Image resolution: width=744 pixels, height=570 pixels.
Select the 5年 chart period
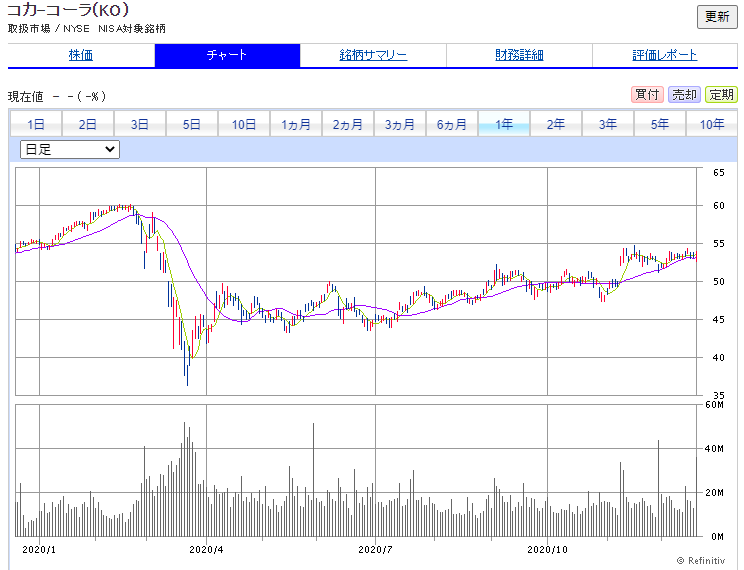(660, 124)
